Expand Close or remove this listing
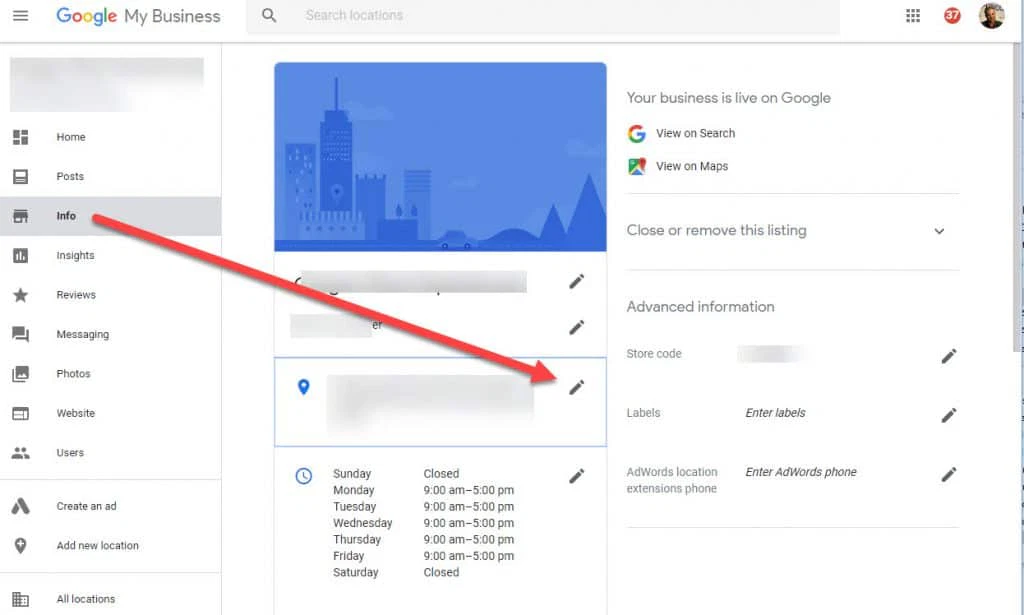The width and height of the screenshot is (1024, 615). pos(939,231)
